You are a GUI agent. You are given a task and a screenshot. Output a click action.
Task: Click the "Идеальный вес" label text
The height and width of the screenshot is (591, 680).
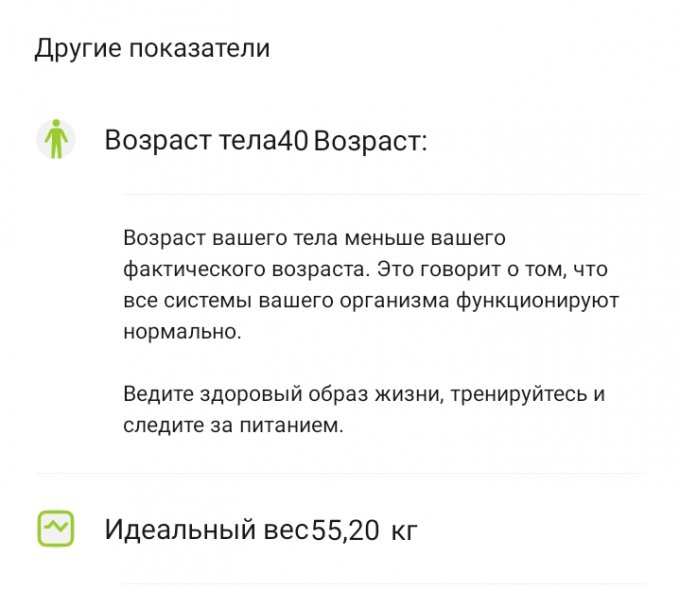[206, 530]
